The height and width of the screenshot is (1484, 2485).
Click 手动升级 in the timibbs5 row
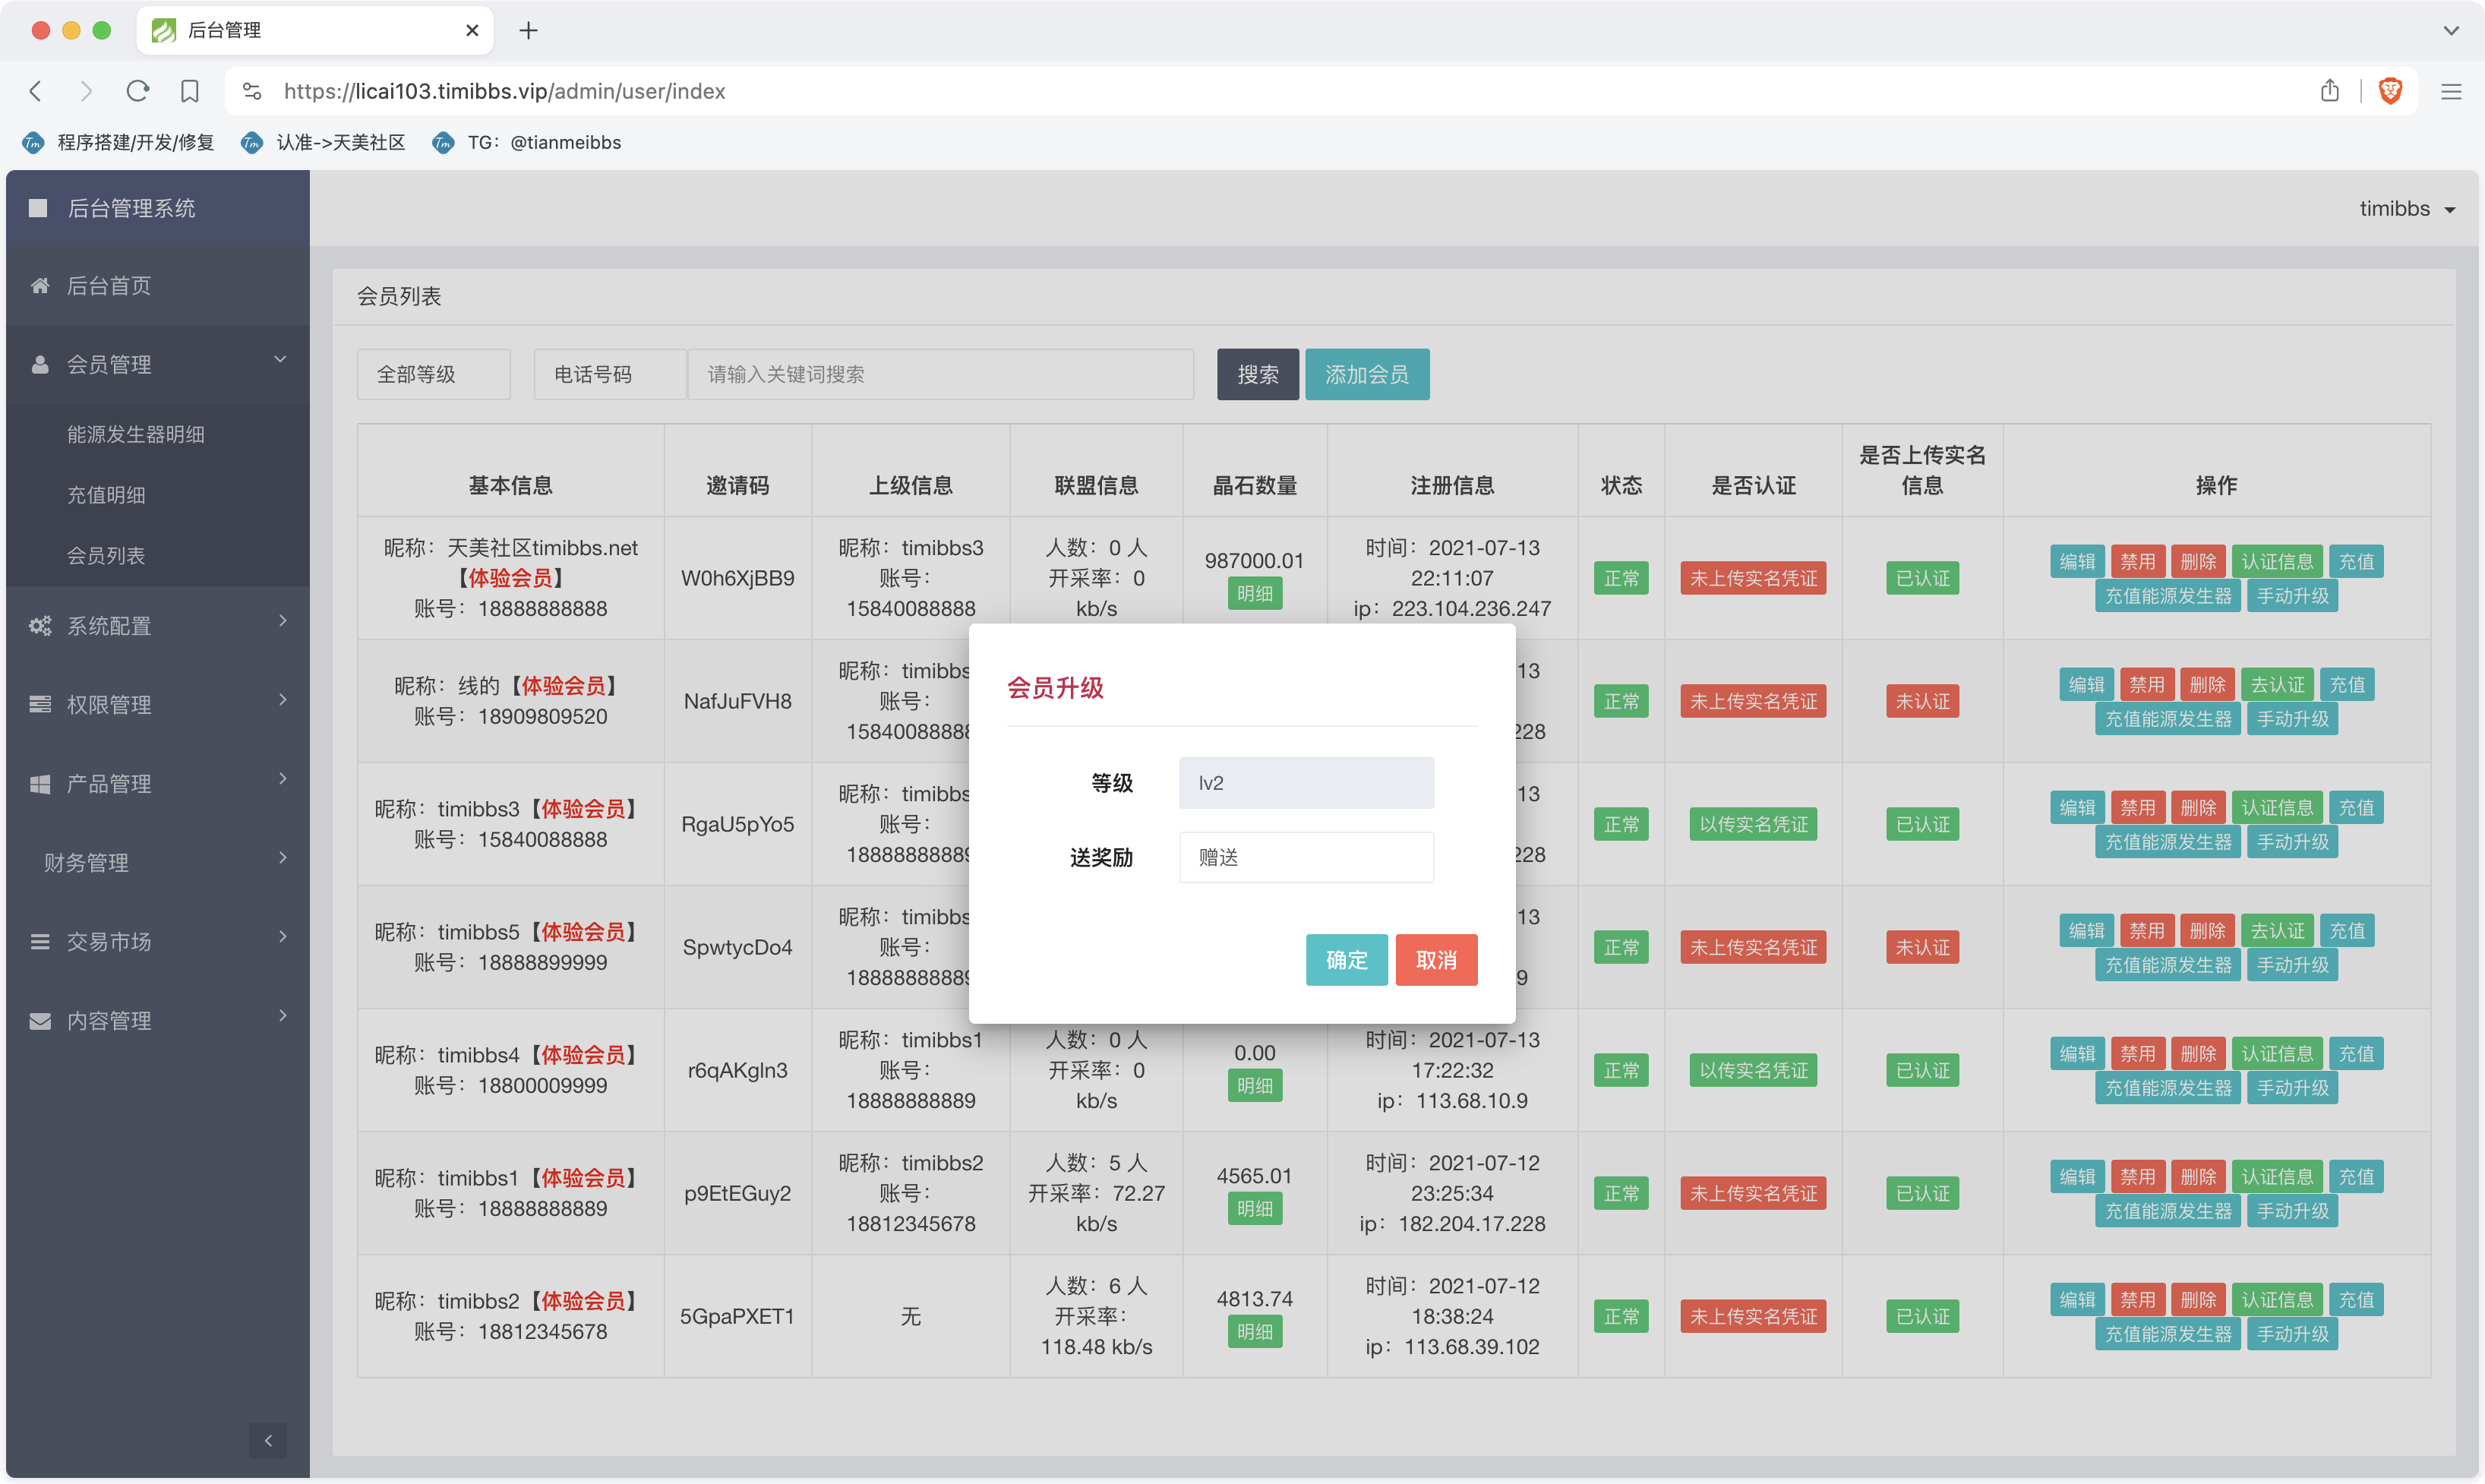[2292, 965]
